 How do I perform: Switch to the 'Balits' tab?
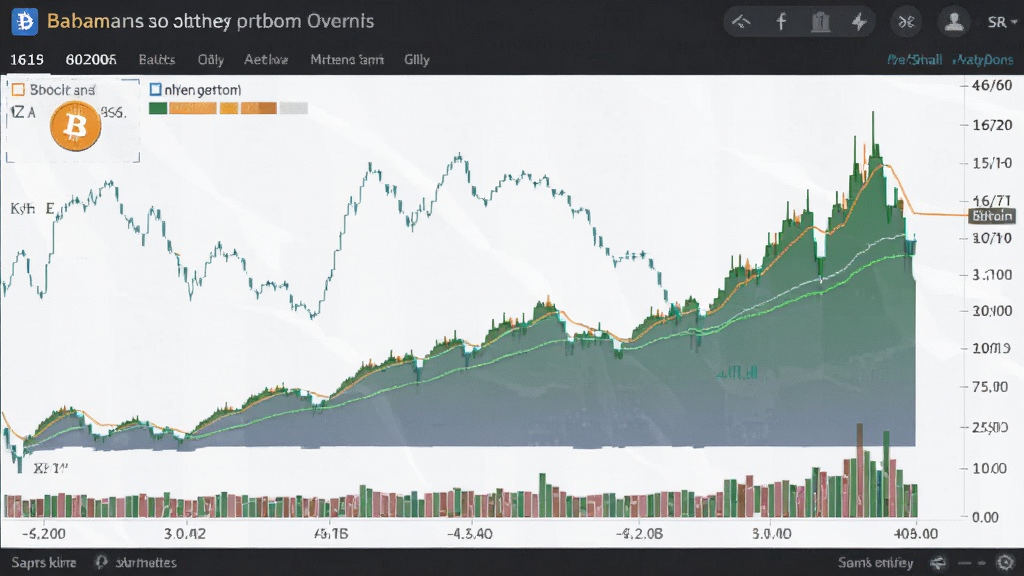157,59
